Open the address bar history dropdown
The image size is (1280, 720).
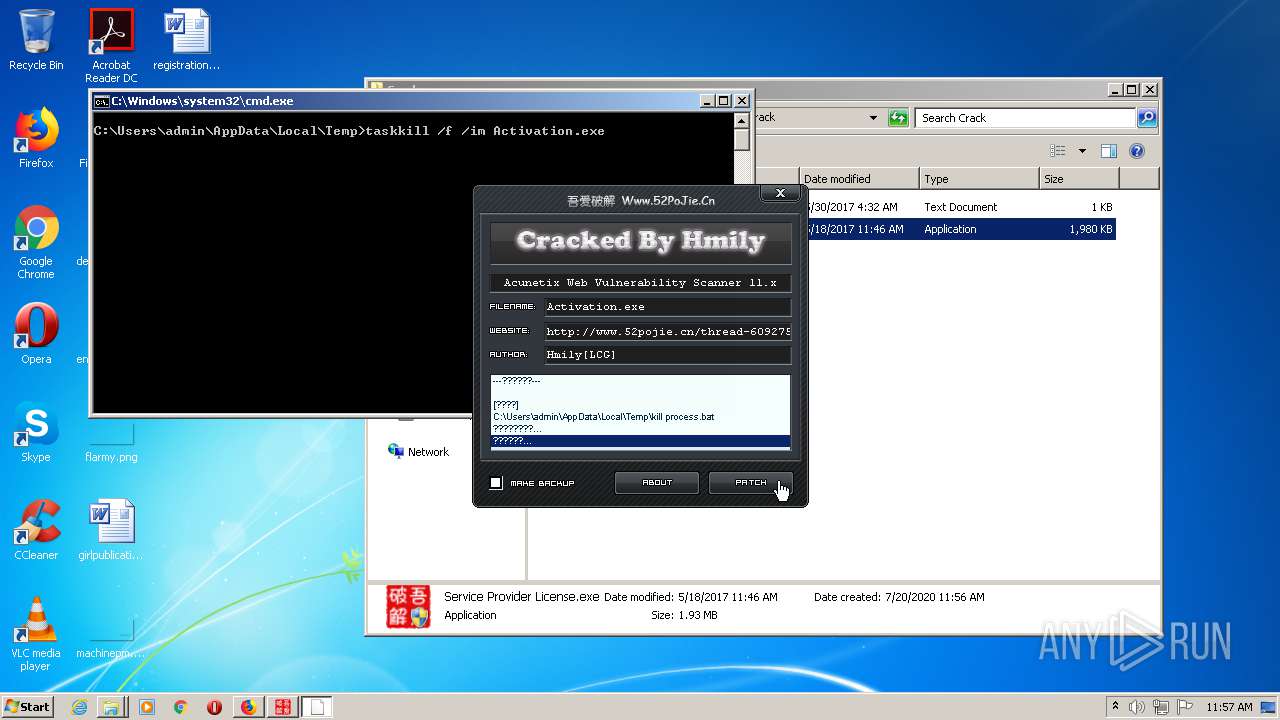[873, 118]
